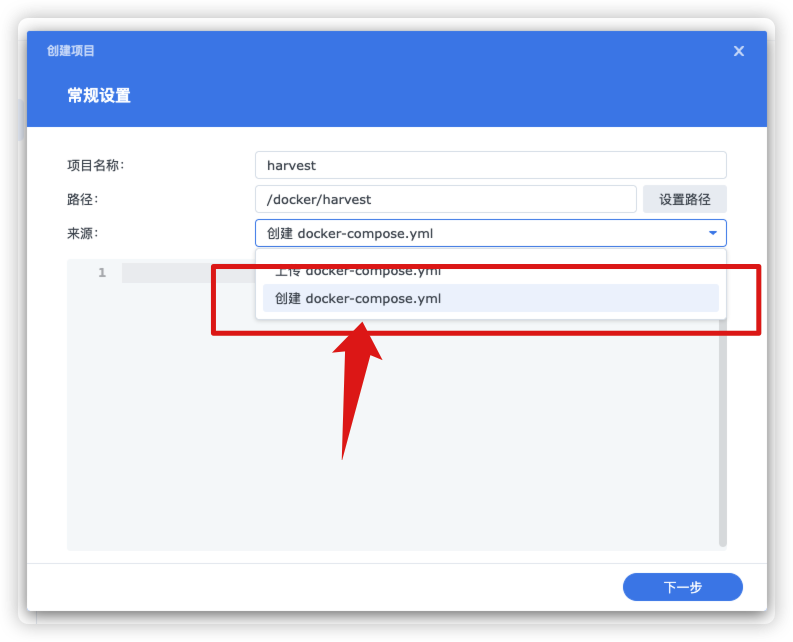Click the 项目名称 field containing harvest
The width and height of the screenshot is (793, 642).
(490, 165)
